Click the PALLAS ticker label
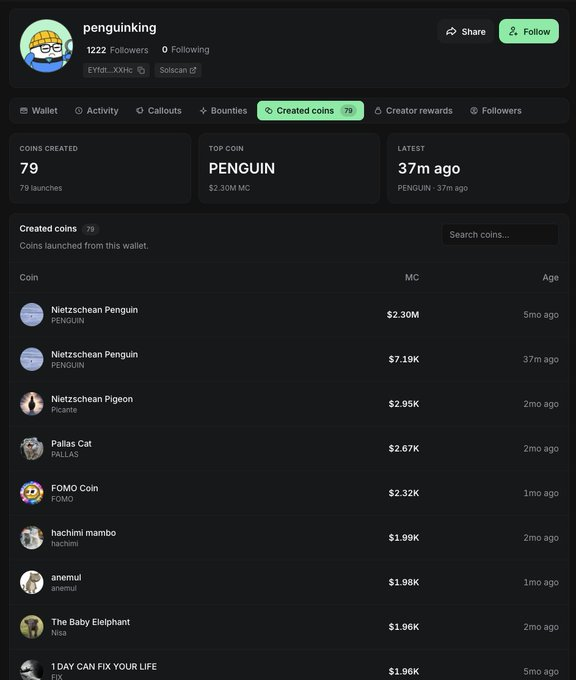The width and height of the screenshot is (576, 680). (65, 454)
